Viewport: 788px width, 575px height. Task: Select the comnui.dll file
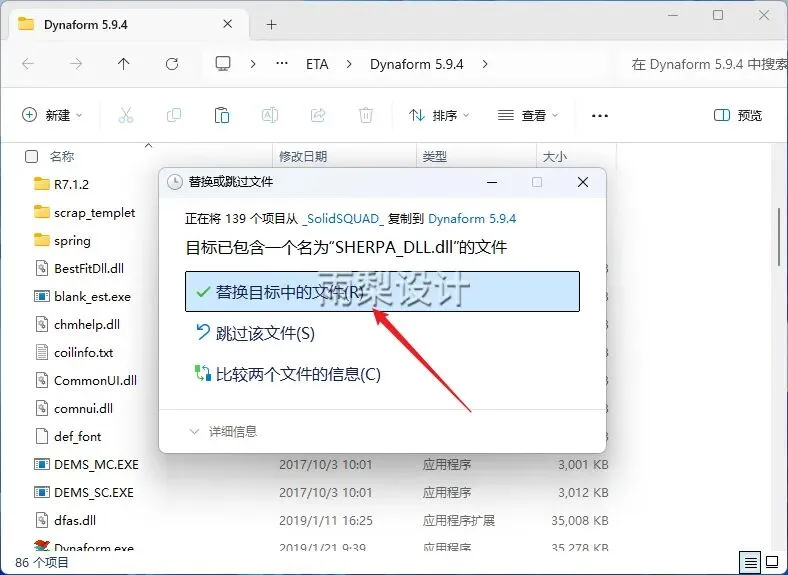83,409
